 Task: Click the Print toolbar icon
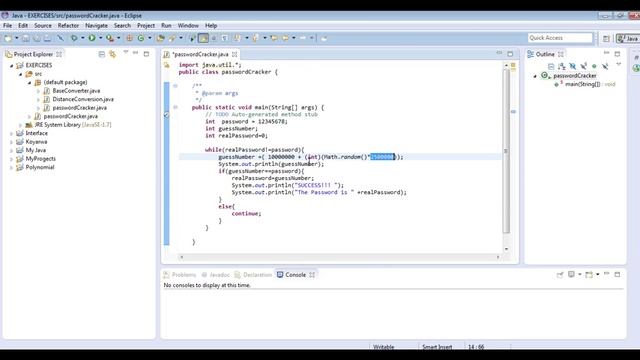47,38
